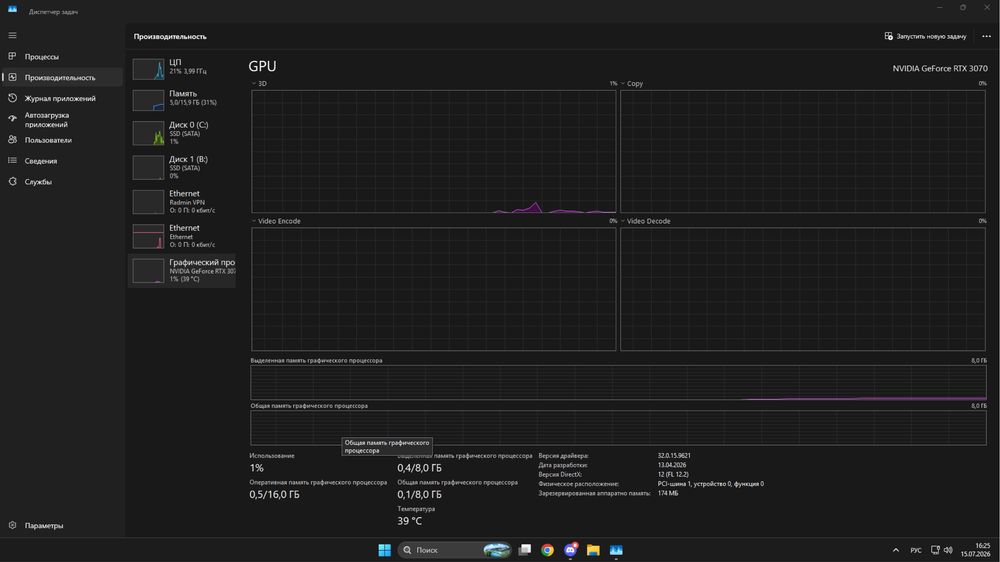Image resolution: width=1000 pixels, height=562 pixels.
Task: Click the Журнал приложений history icon
Action: [12, 98]
